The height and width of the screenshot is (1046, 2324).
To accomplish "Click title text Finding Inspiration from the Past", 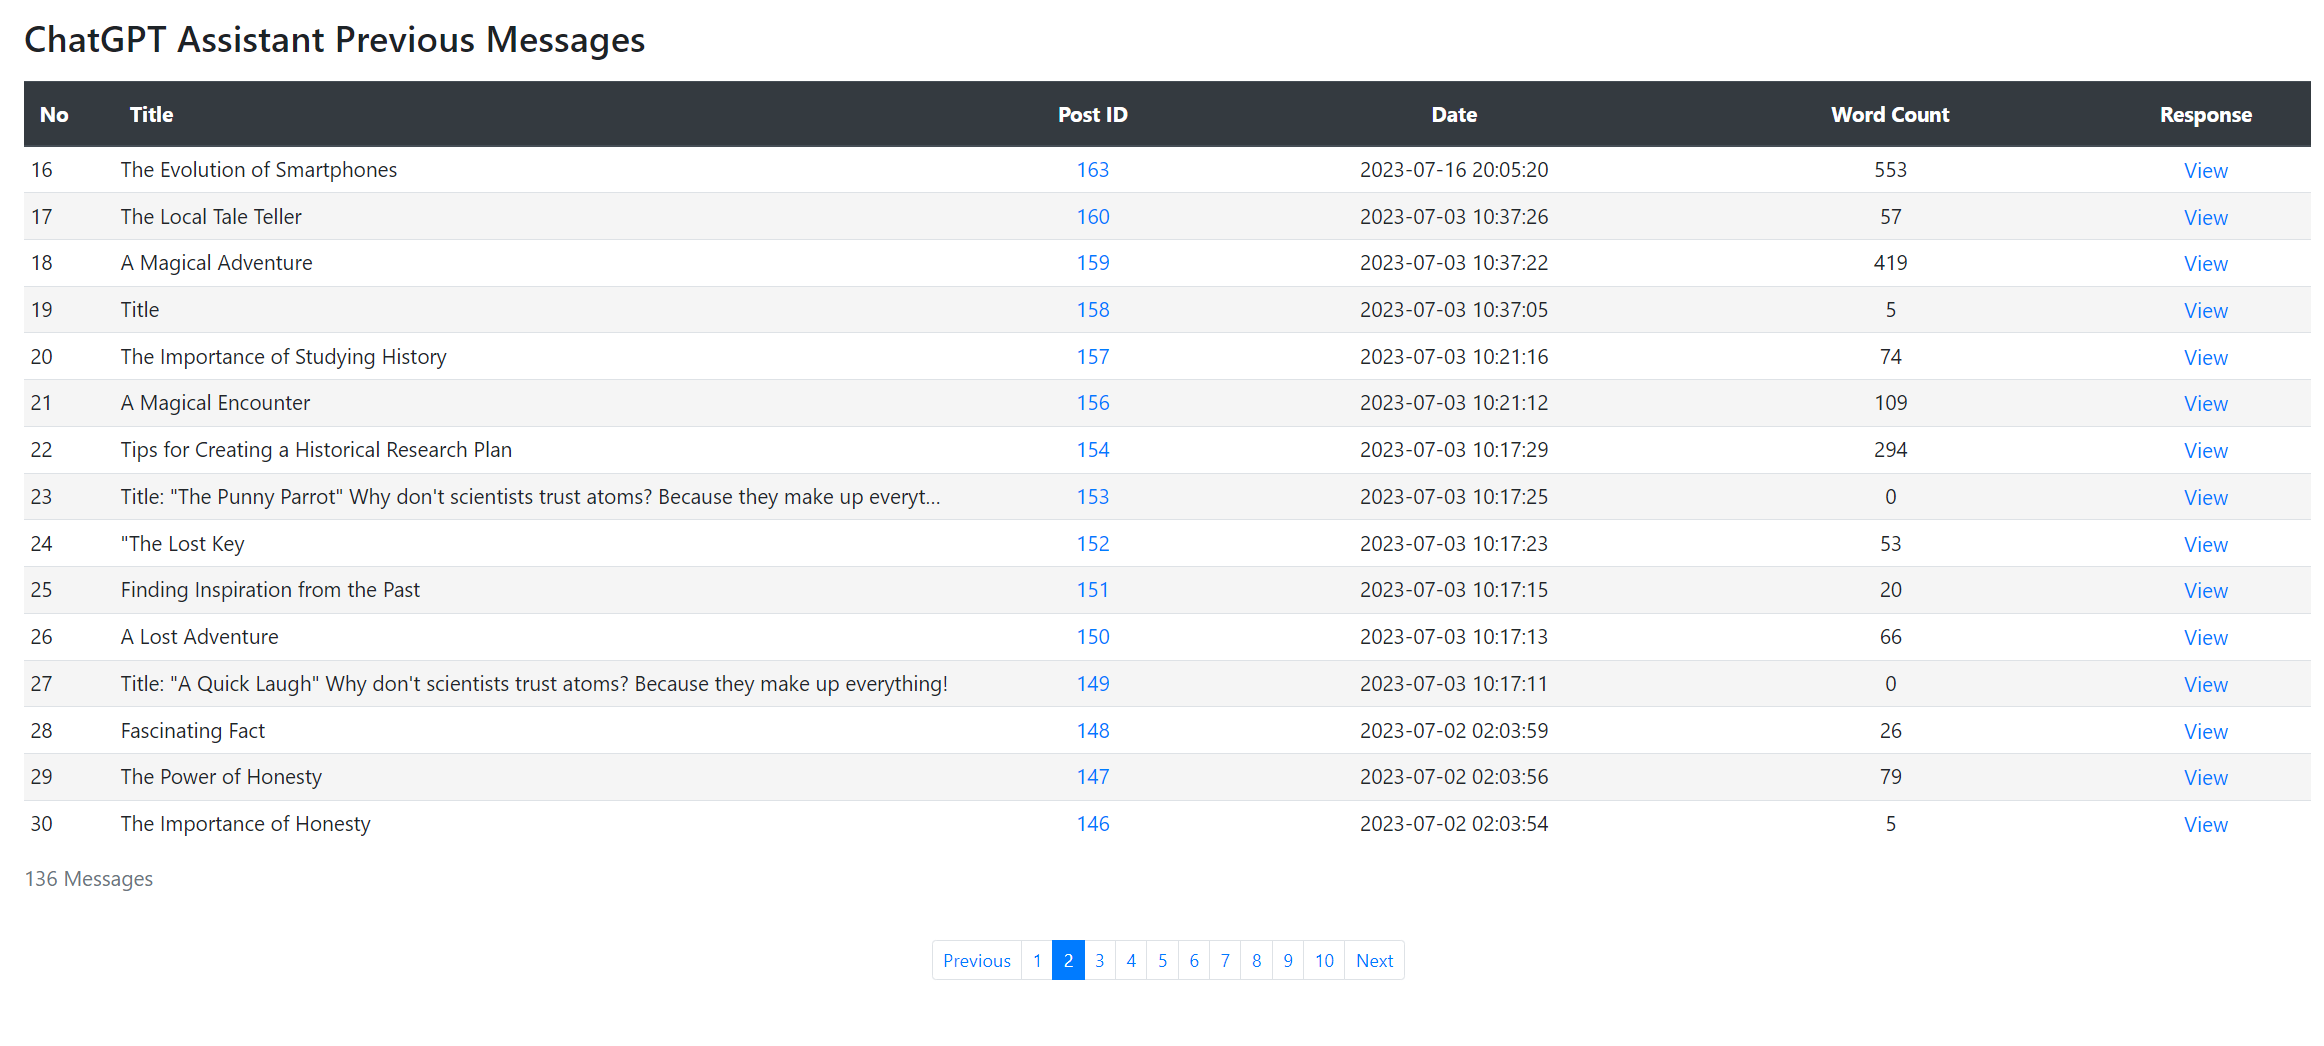I will point(270,590).
